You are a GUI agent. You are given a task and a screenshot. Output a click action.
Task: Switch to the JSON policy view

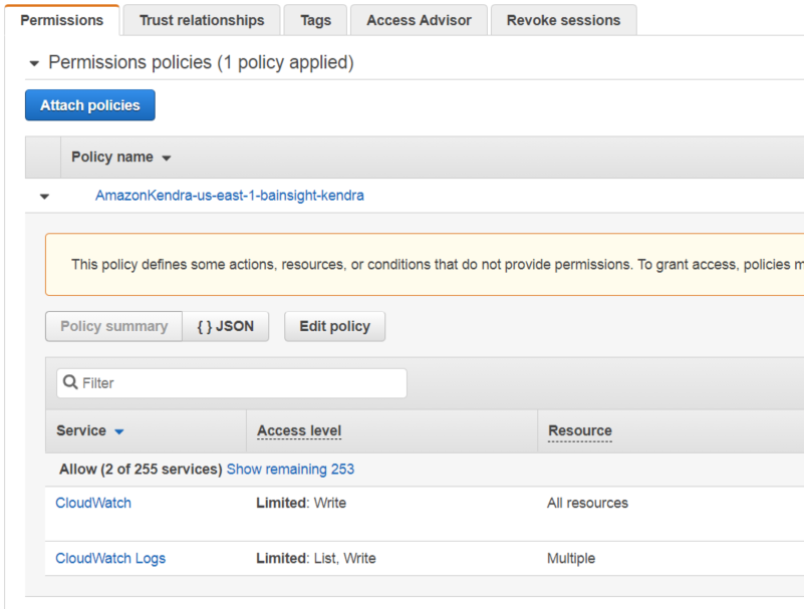[225, 326]
